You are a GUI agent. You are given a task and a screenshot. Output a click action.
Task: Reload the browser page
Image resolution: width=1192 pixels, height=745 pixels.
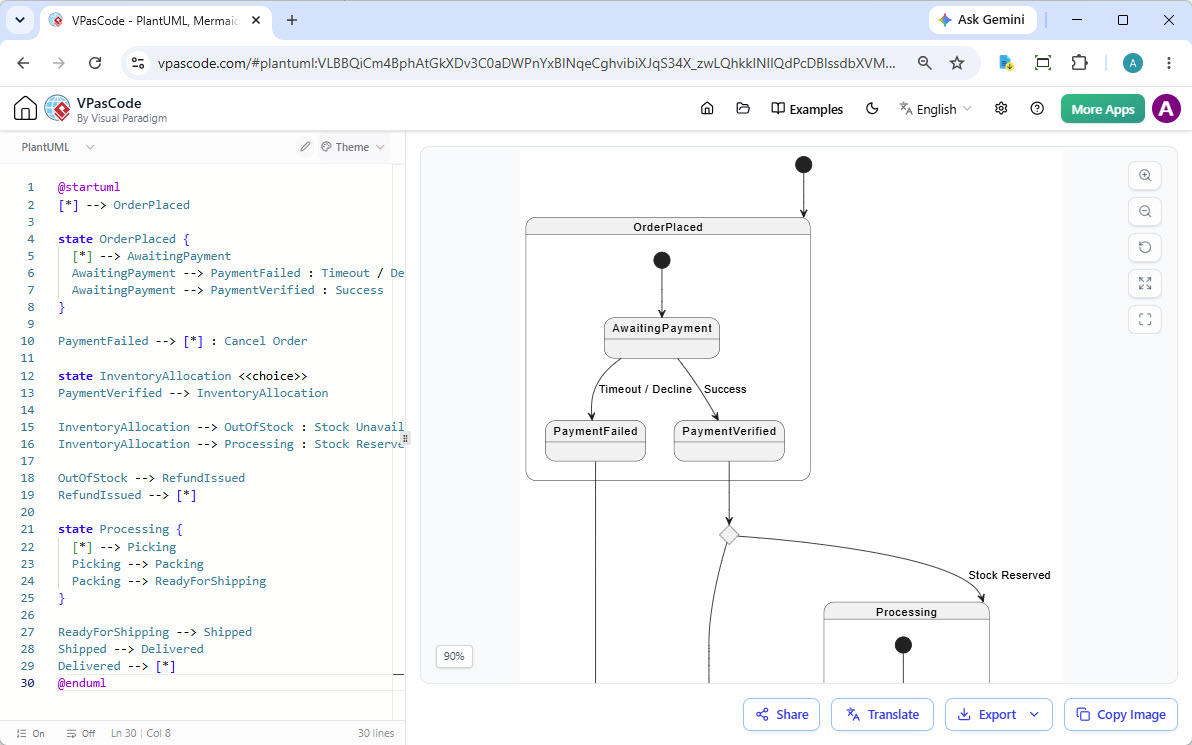[x=95, y=63]
